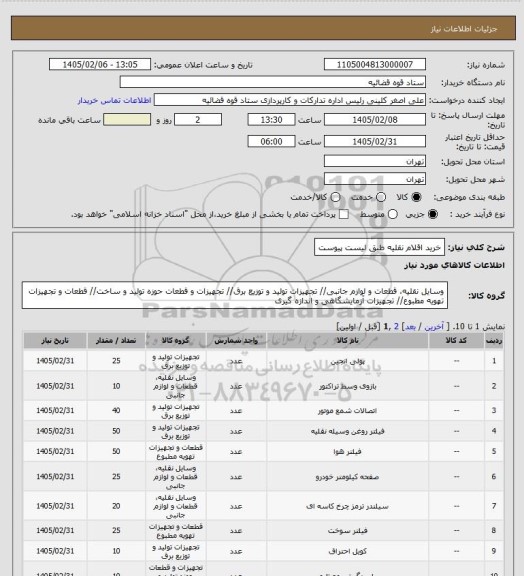Click the goods group text box
Screen dimensions: 524x576
235,296
